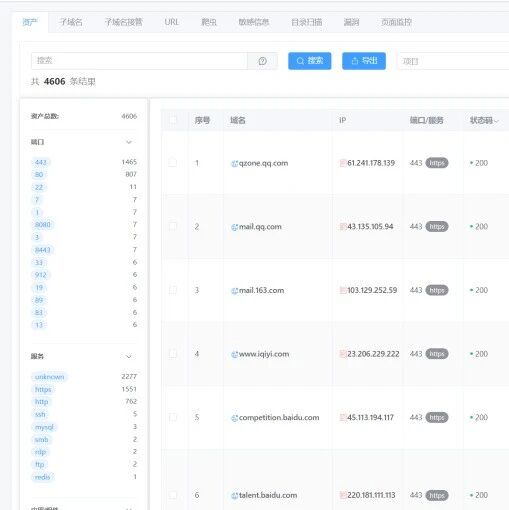The image size is (509, 510).
Task: Toggle the select-all checkbox in table header
Action: (x=173, y=120)
